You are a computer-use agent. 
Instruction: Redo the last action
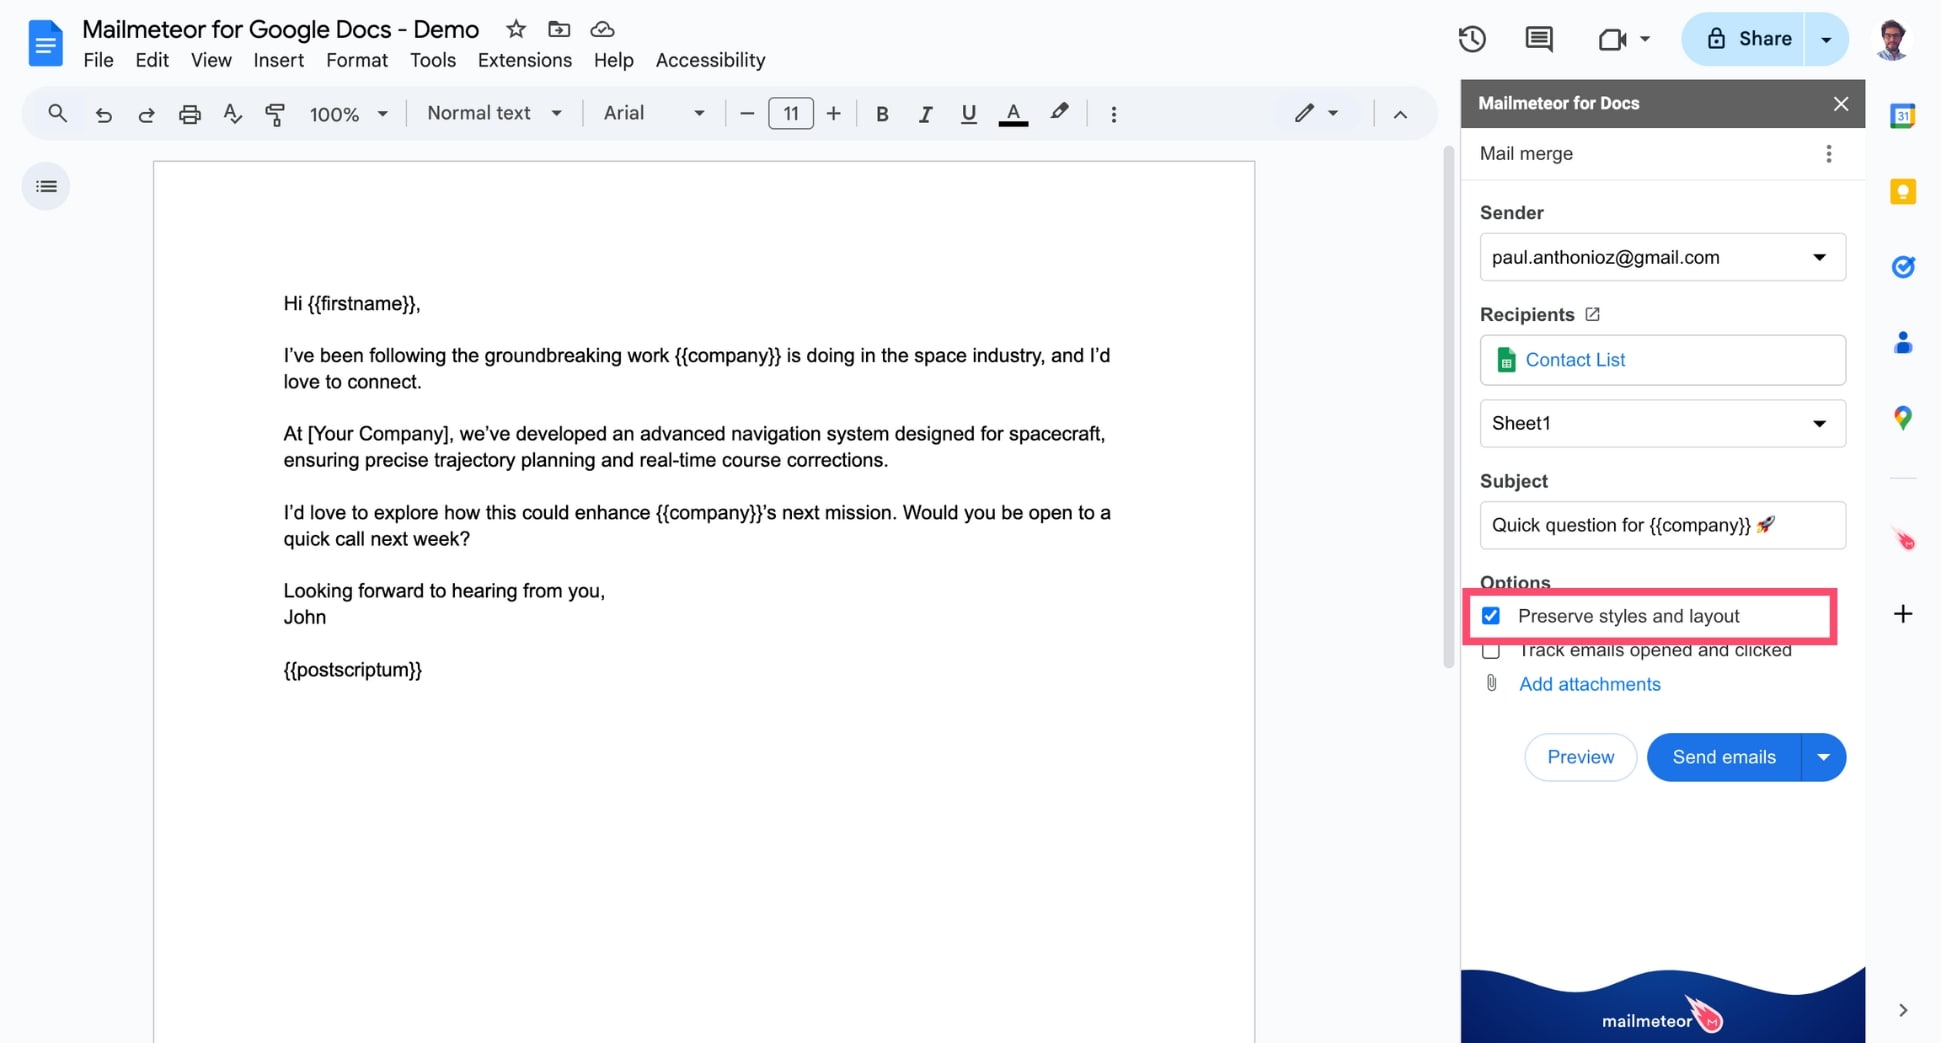pos(146,114)
